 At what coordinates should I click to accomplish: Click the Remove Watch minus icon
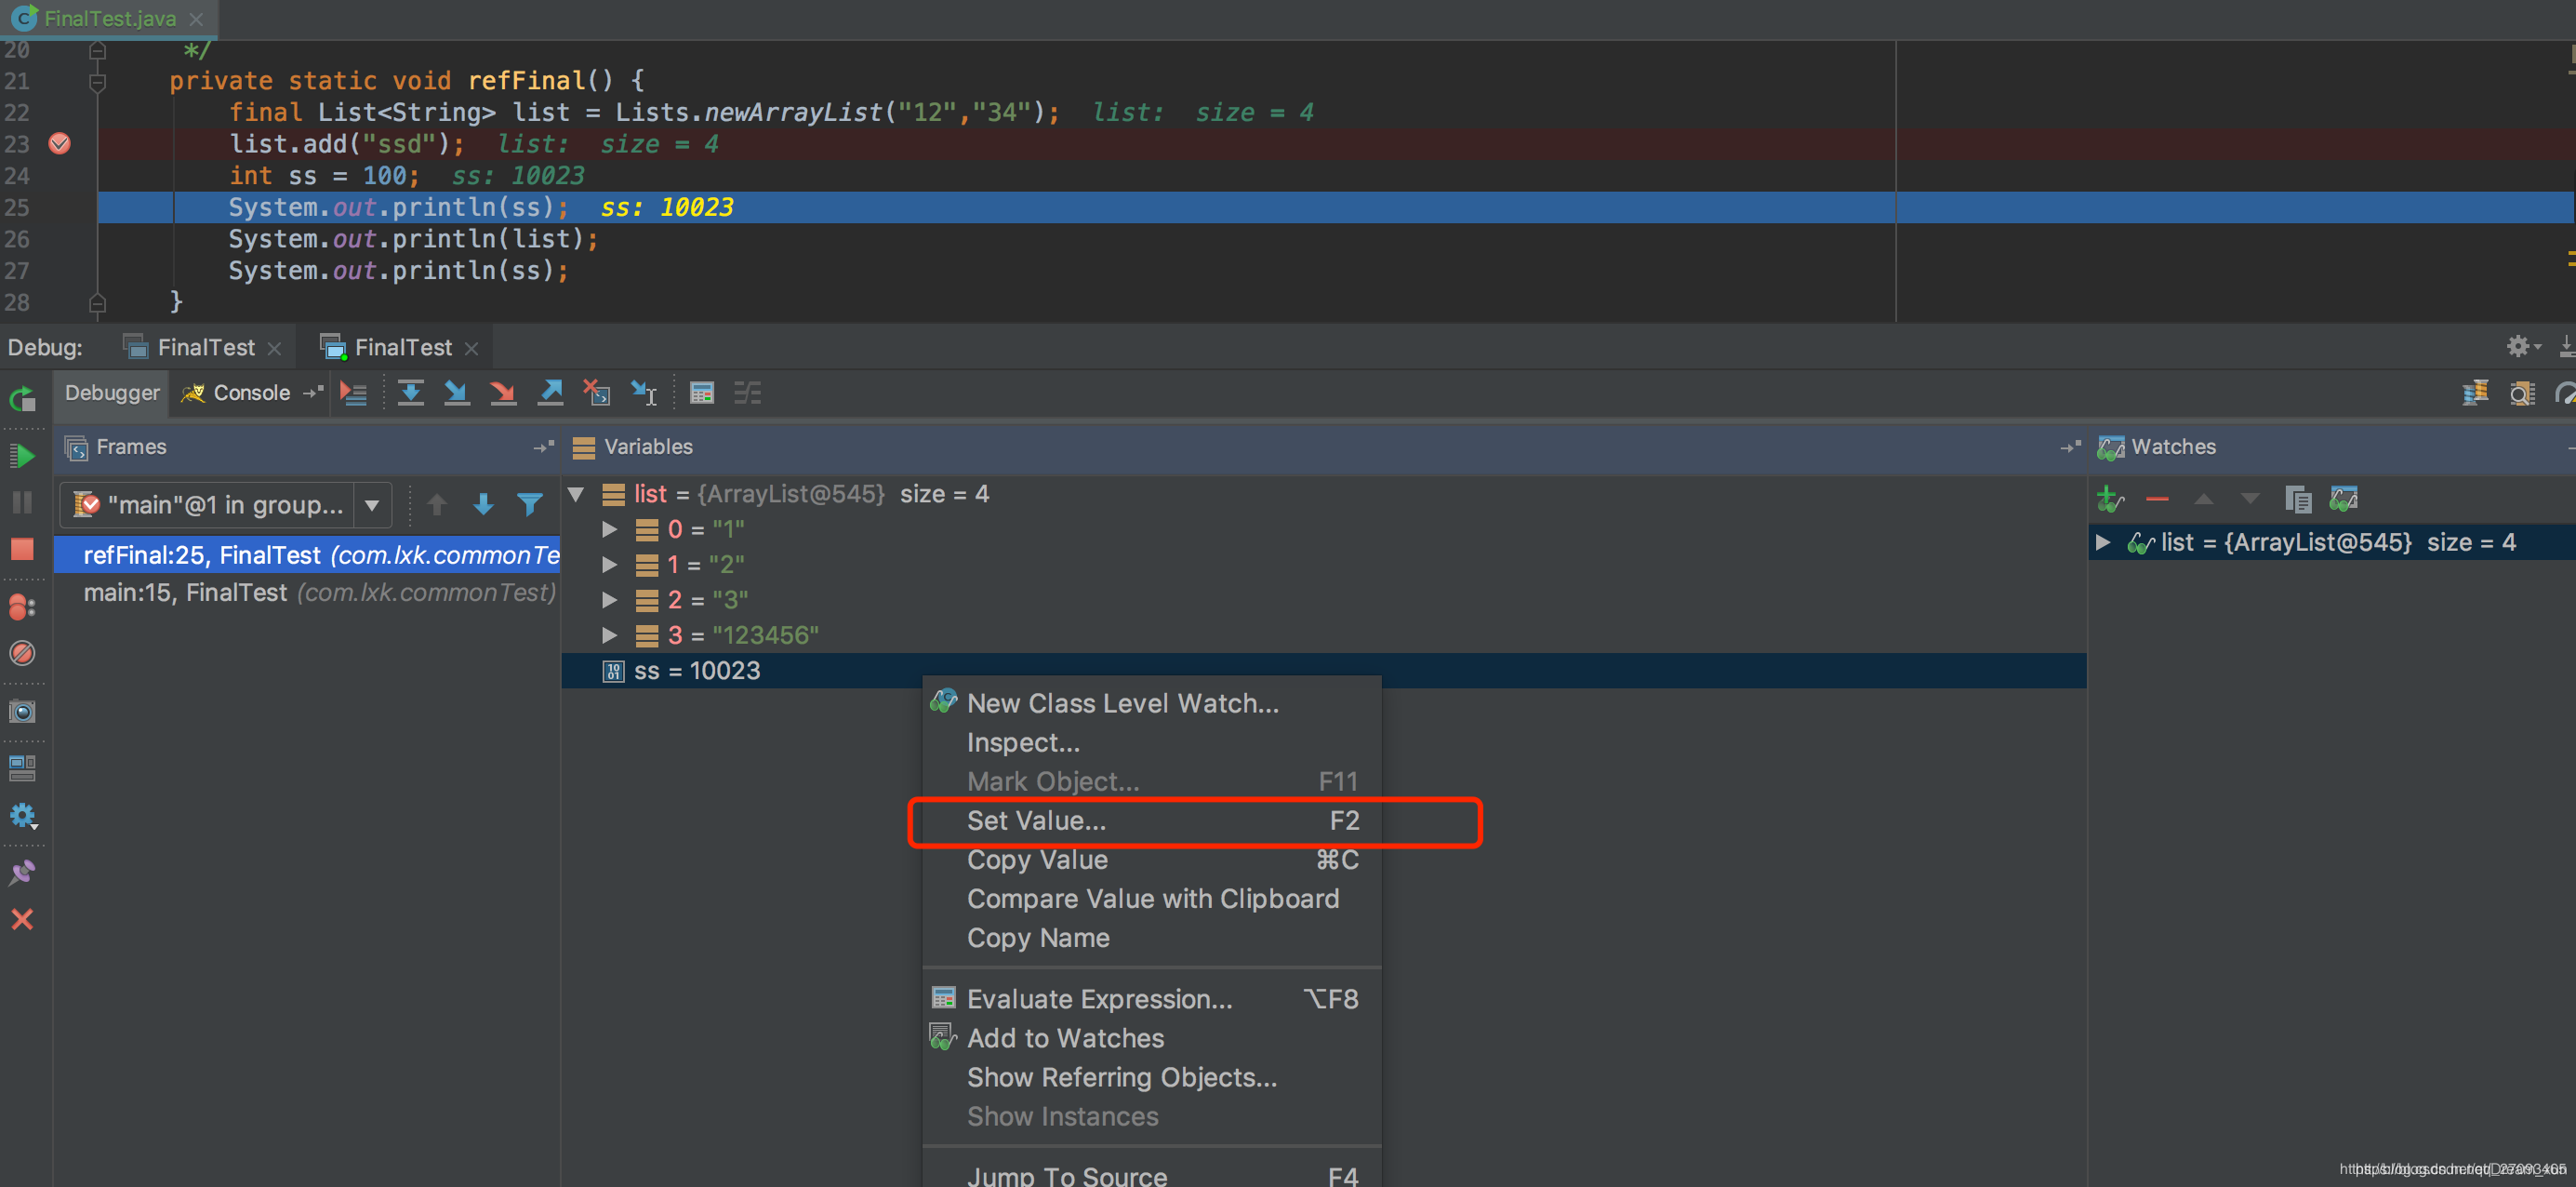coord(2157,498)
